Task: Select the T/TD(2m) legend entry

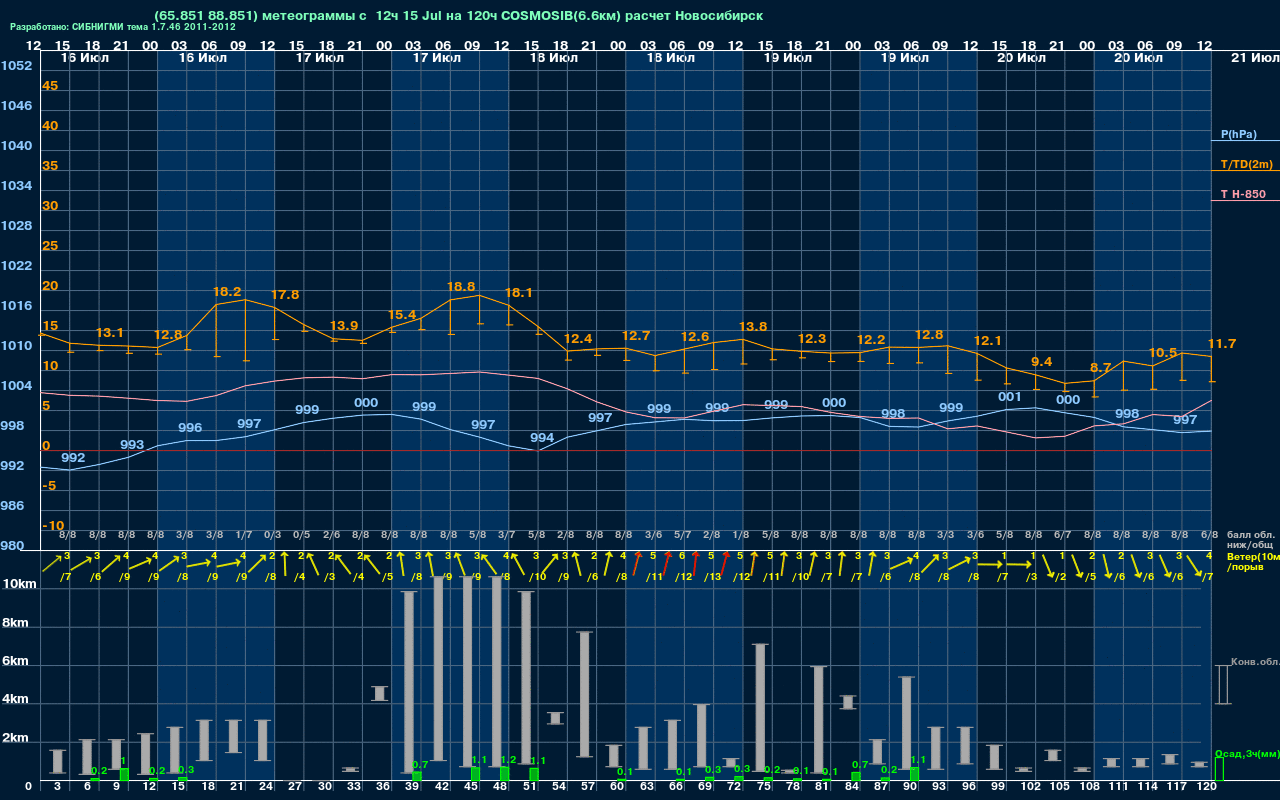Action: coord(1246,164)
